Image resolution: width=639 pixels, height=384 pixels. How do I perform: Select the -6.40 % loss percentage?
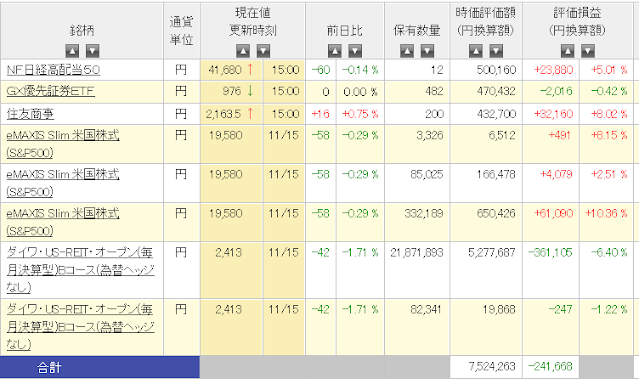tap(609, 253)
